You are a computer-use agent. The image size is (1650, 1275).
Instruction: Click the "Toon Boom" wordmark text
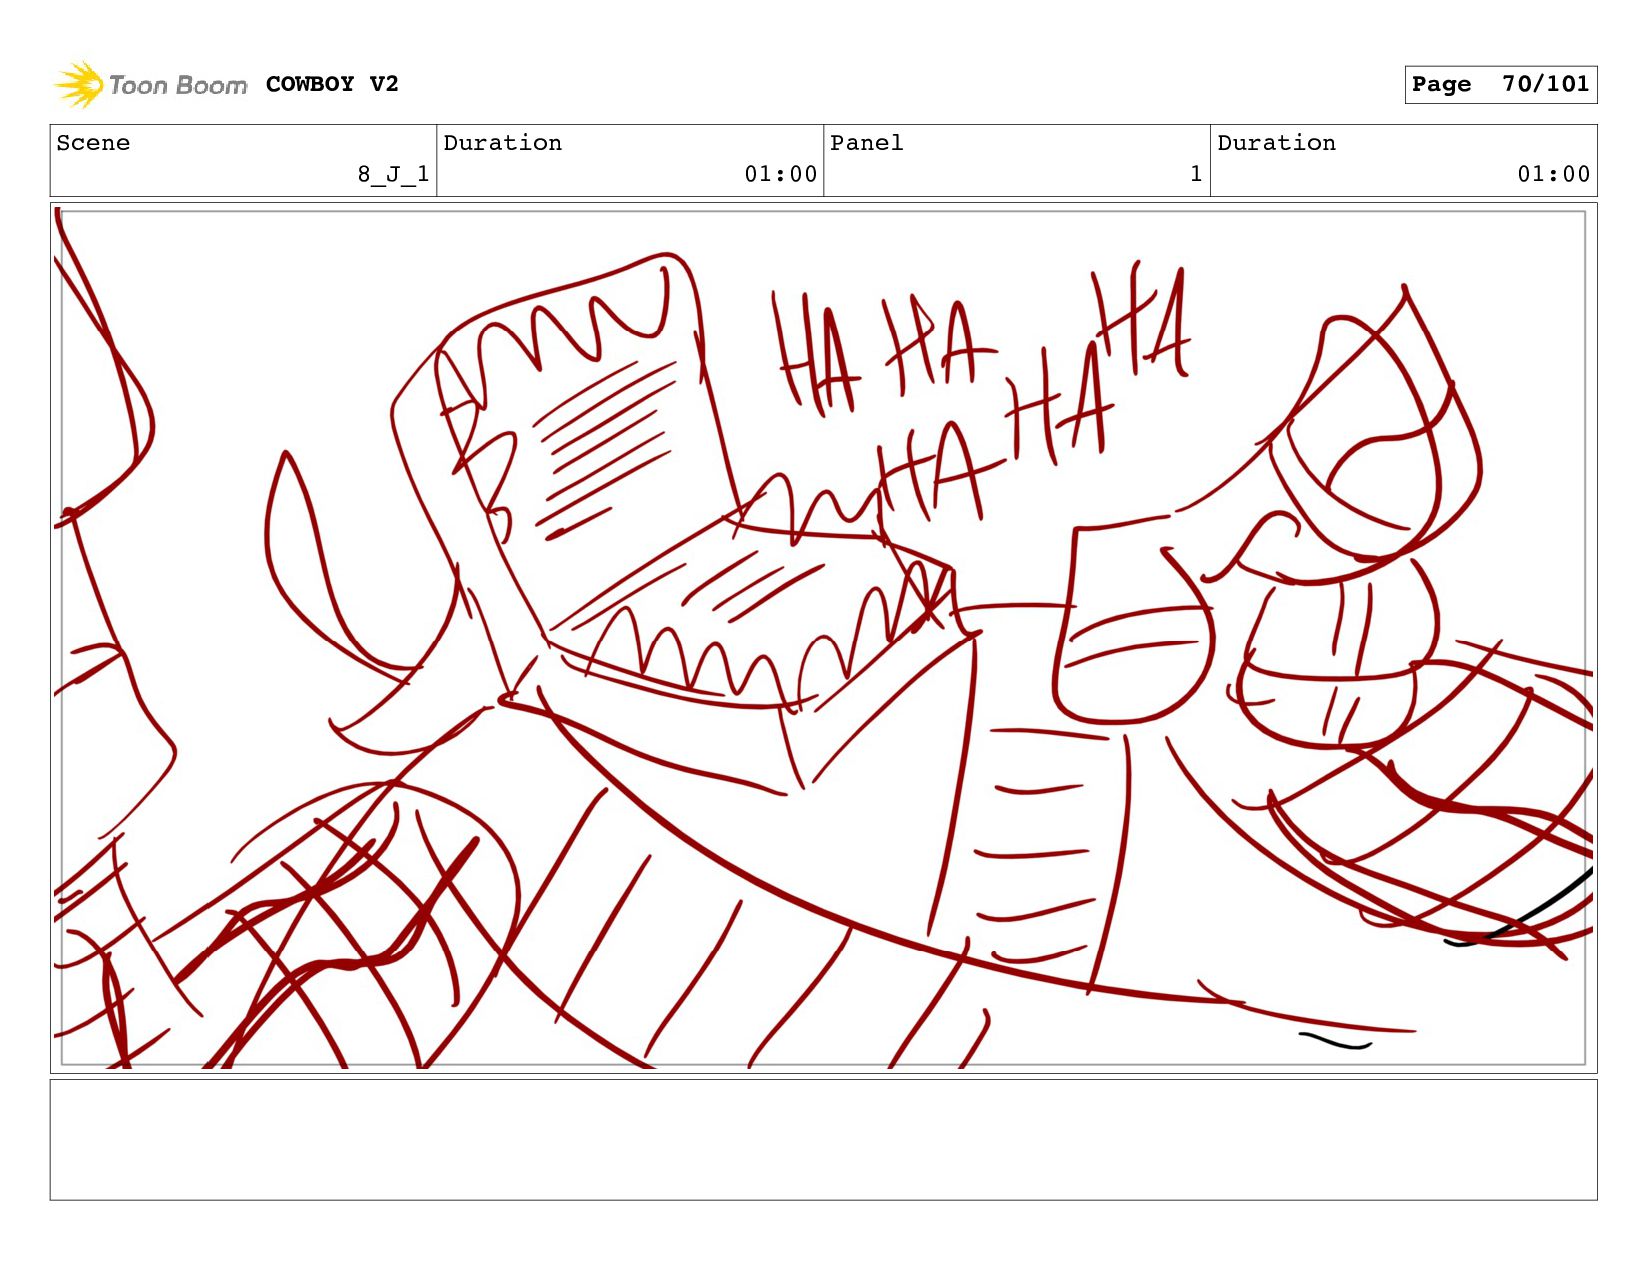click(178, 85)
